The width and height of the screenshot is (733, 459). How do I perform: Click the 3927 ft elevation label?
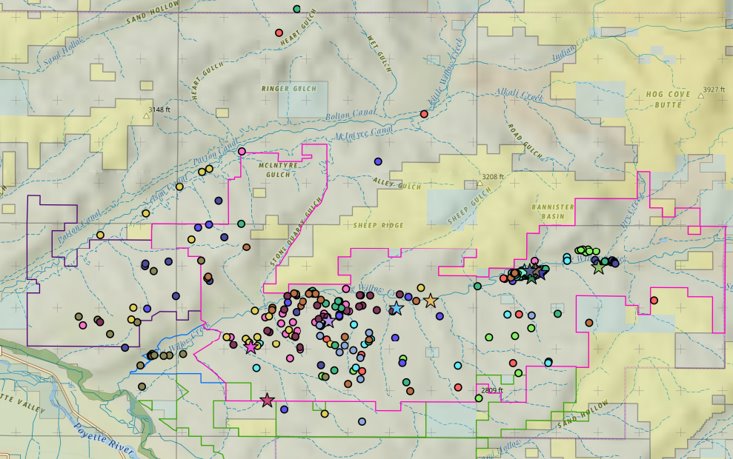[x=715, y=89]
